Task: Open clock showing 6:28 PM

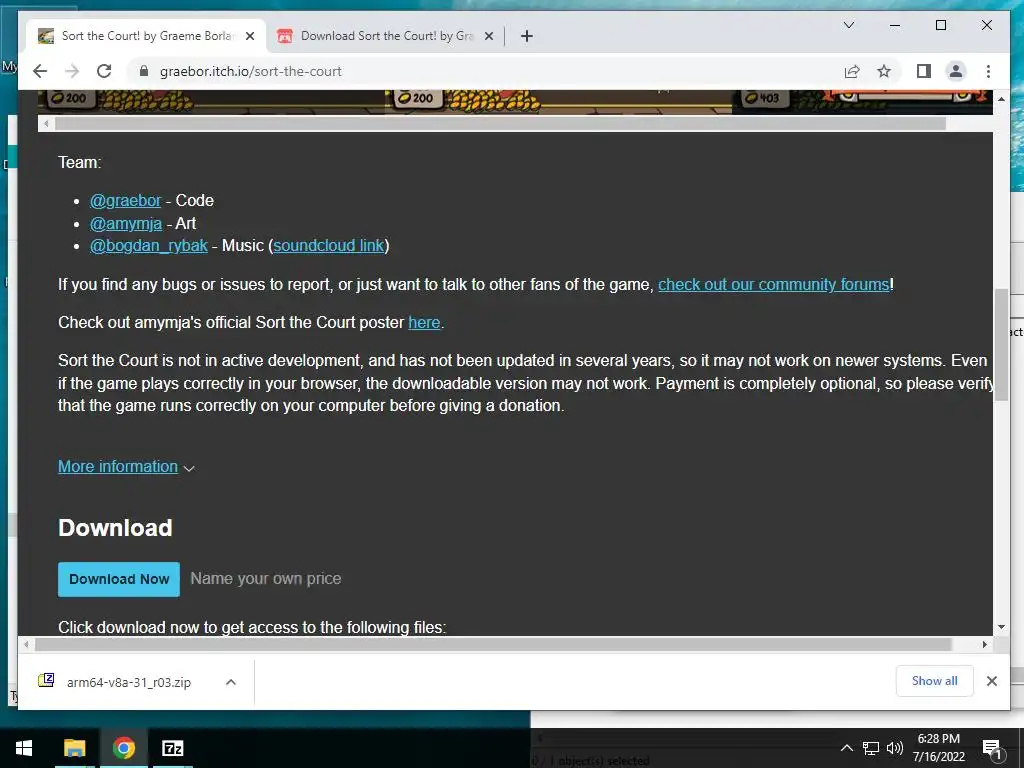Action: (x=938, y=748)
